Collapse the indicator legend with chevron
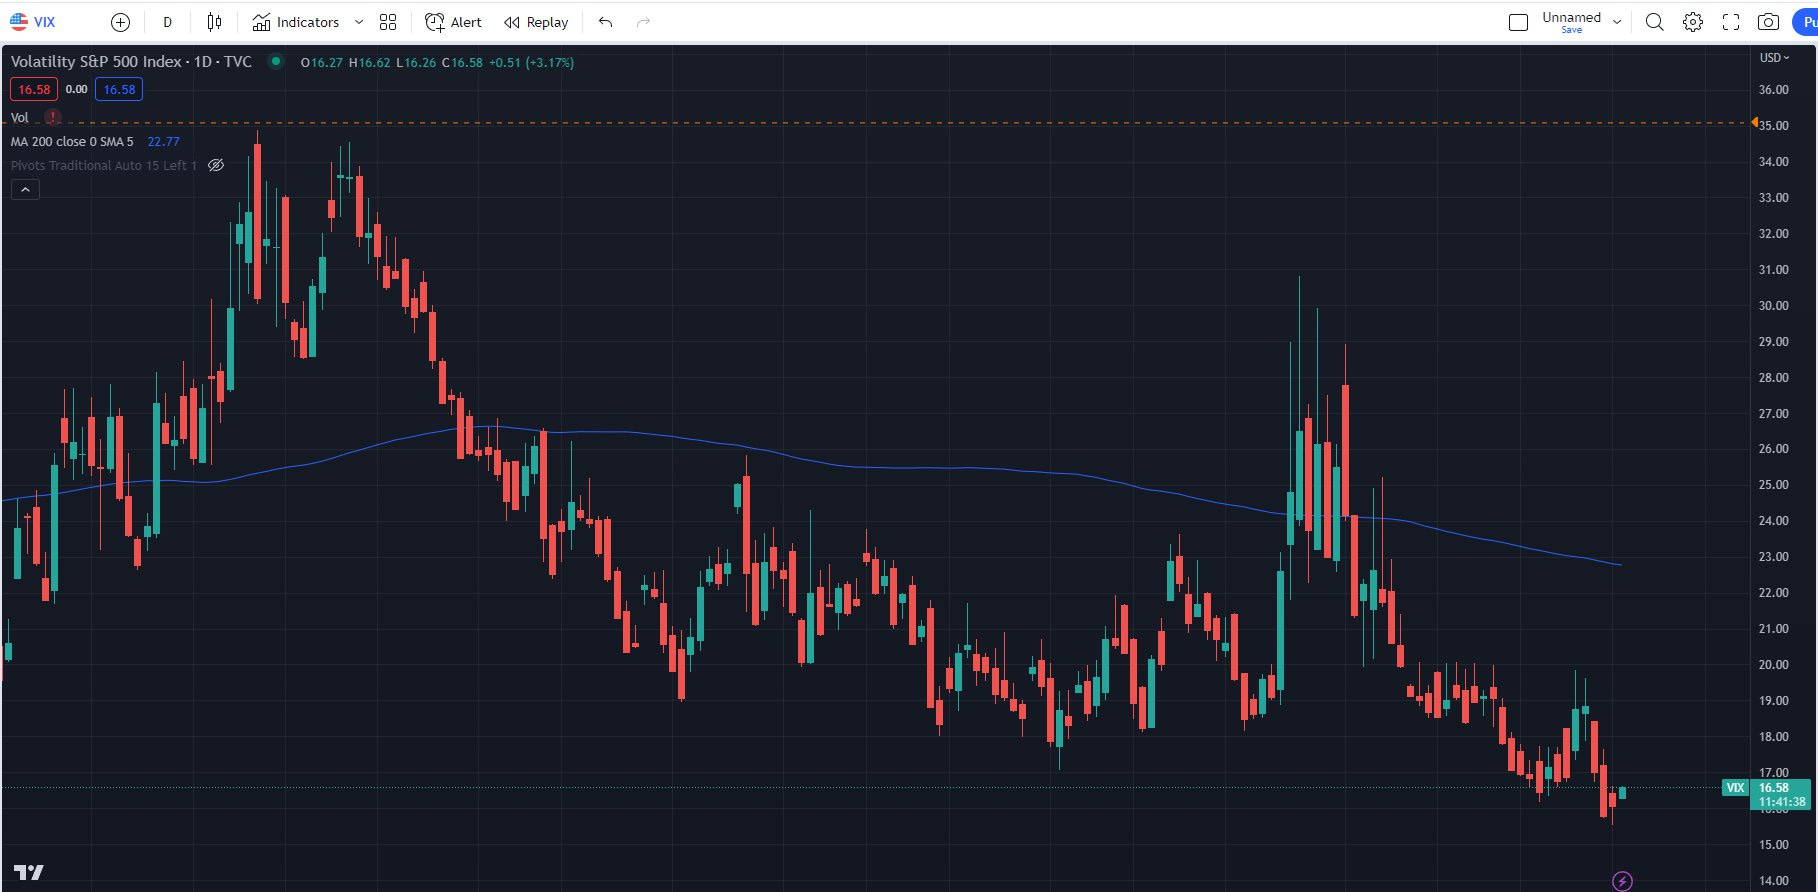The image size is (1818, 892). point(25,189)
